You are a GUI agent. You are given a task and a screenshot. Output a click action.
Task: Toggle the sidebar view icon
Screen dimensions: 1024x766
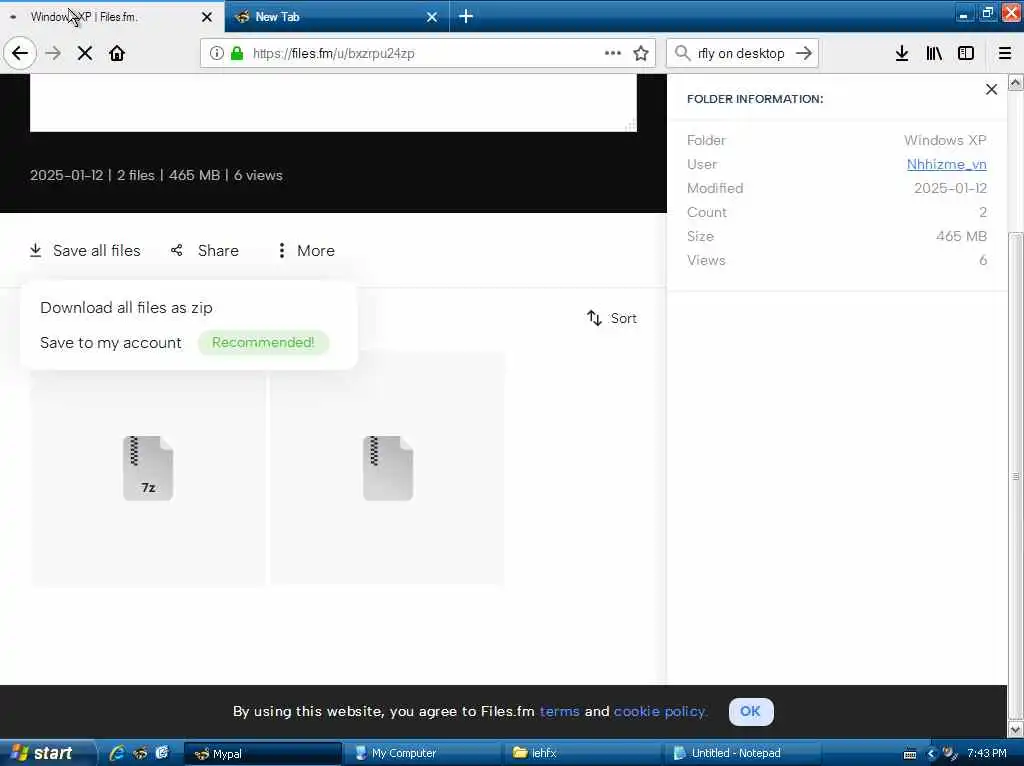[x=966, y=53]
